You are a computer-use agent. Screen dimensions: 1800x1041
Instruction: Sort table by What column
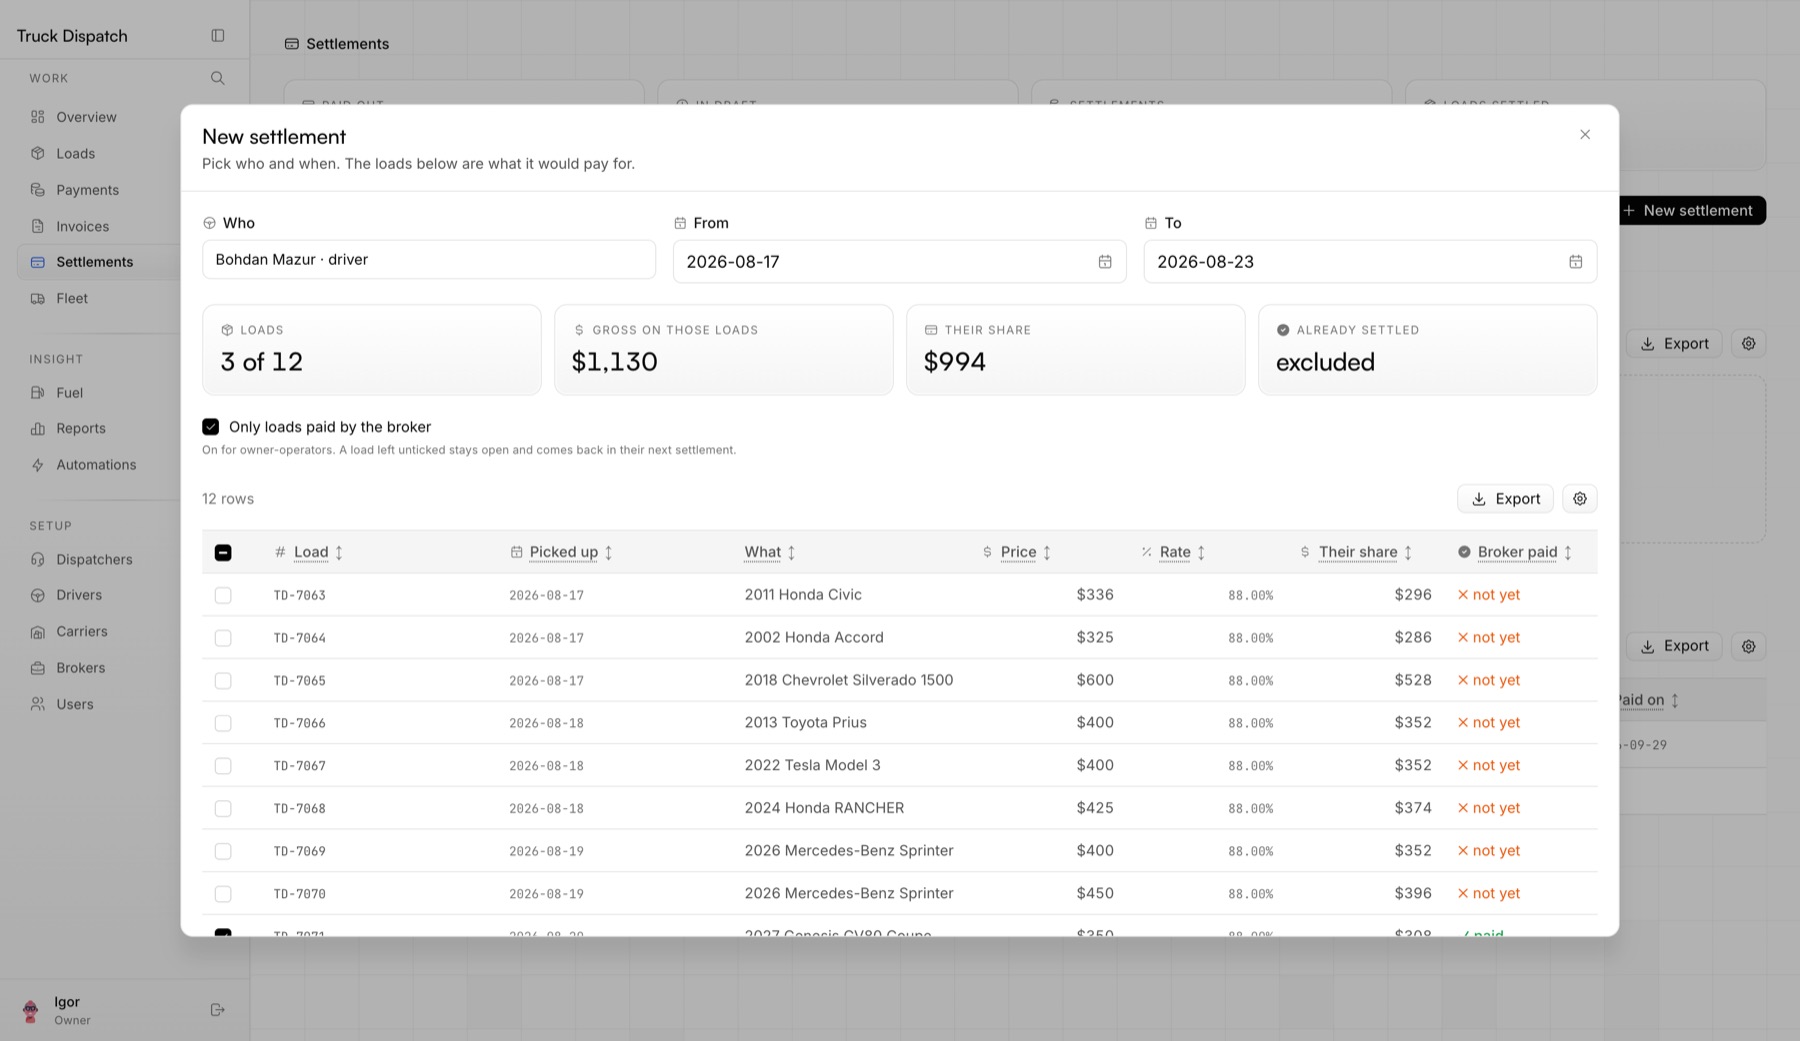point(770,552)
